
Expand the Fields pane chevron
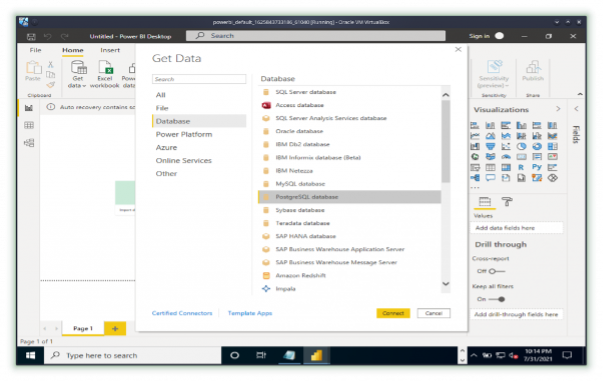tap(576, 109)
